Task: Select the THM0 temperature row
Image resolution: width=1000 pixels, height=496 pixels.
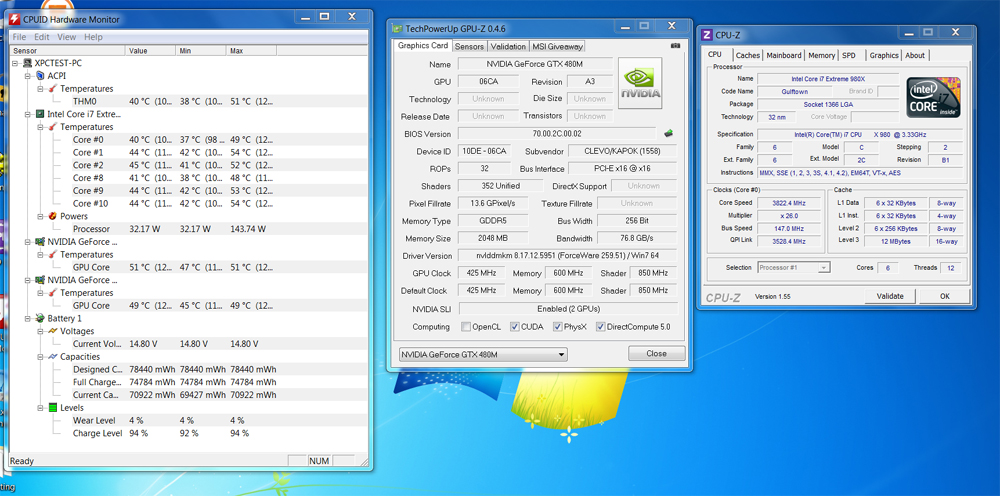Action: click(189, 101)
